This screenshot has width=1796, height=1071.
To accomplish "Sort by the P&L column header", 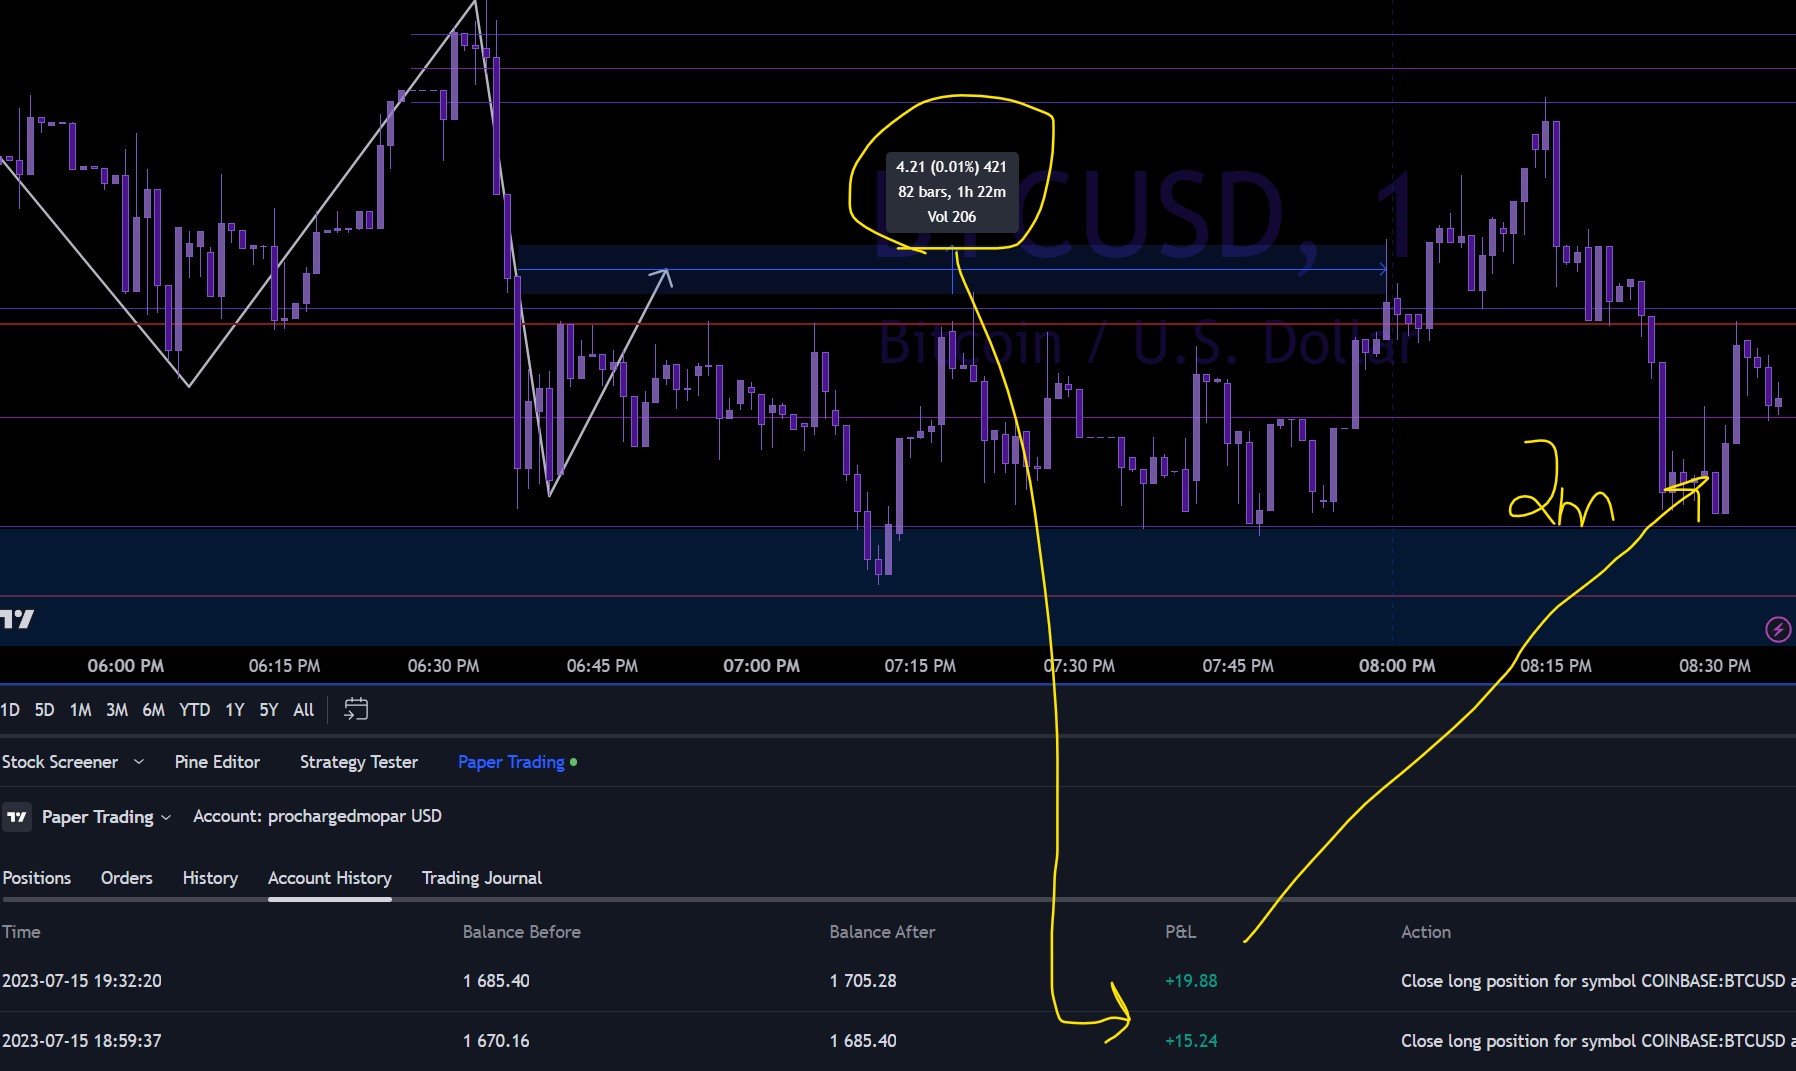I will [x=1180, y=932].
